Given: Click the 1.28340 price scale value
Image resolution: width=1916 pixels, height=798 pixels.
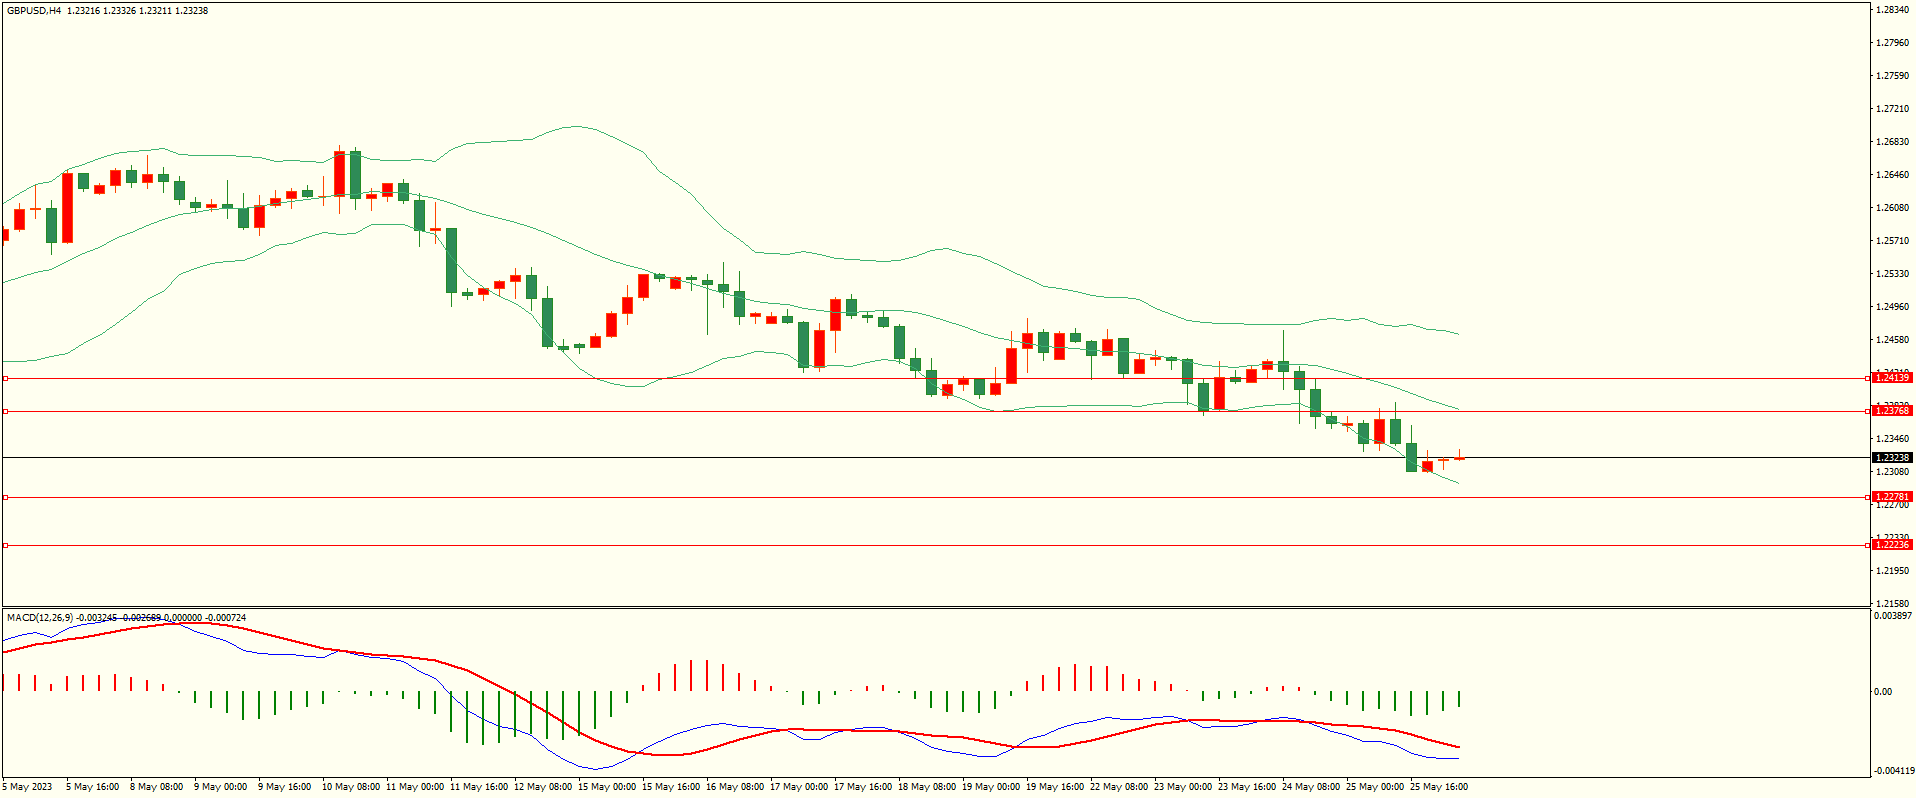Looking at the screenshot, I should [x=1893, y=10].
